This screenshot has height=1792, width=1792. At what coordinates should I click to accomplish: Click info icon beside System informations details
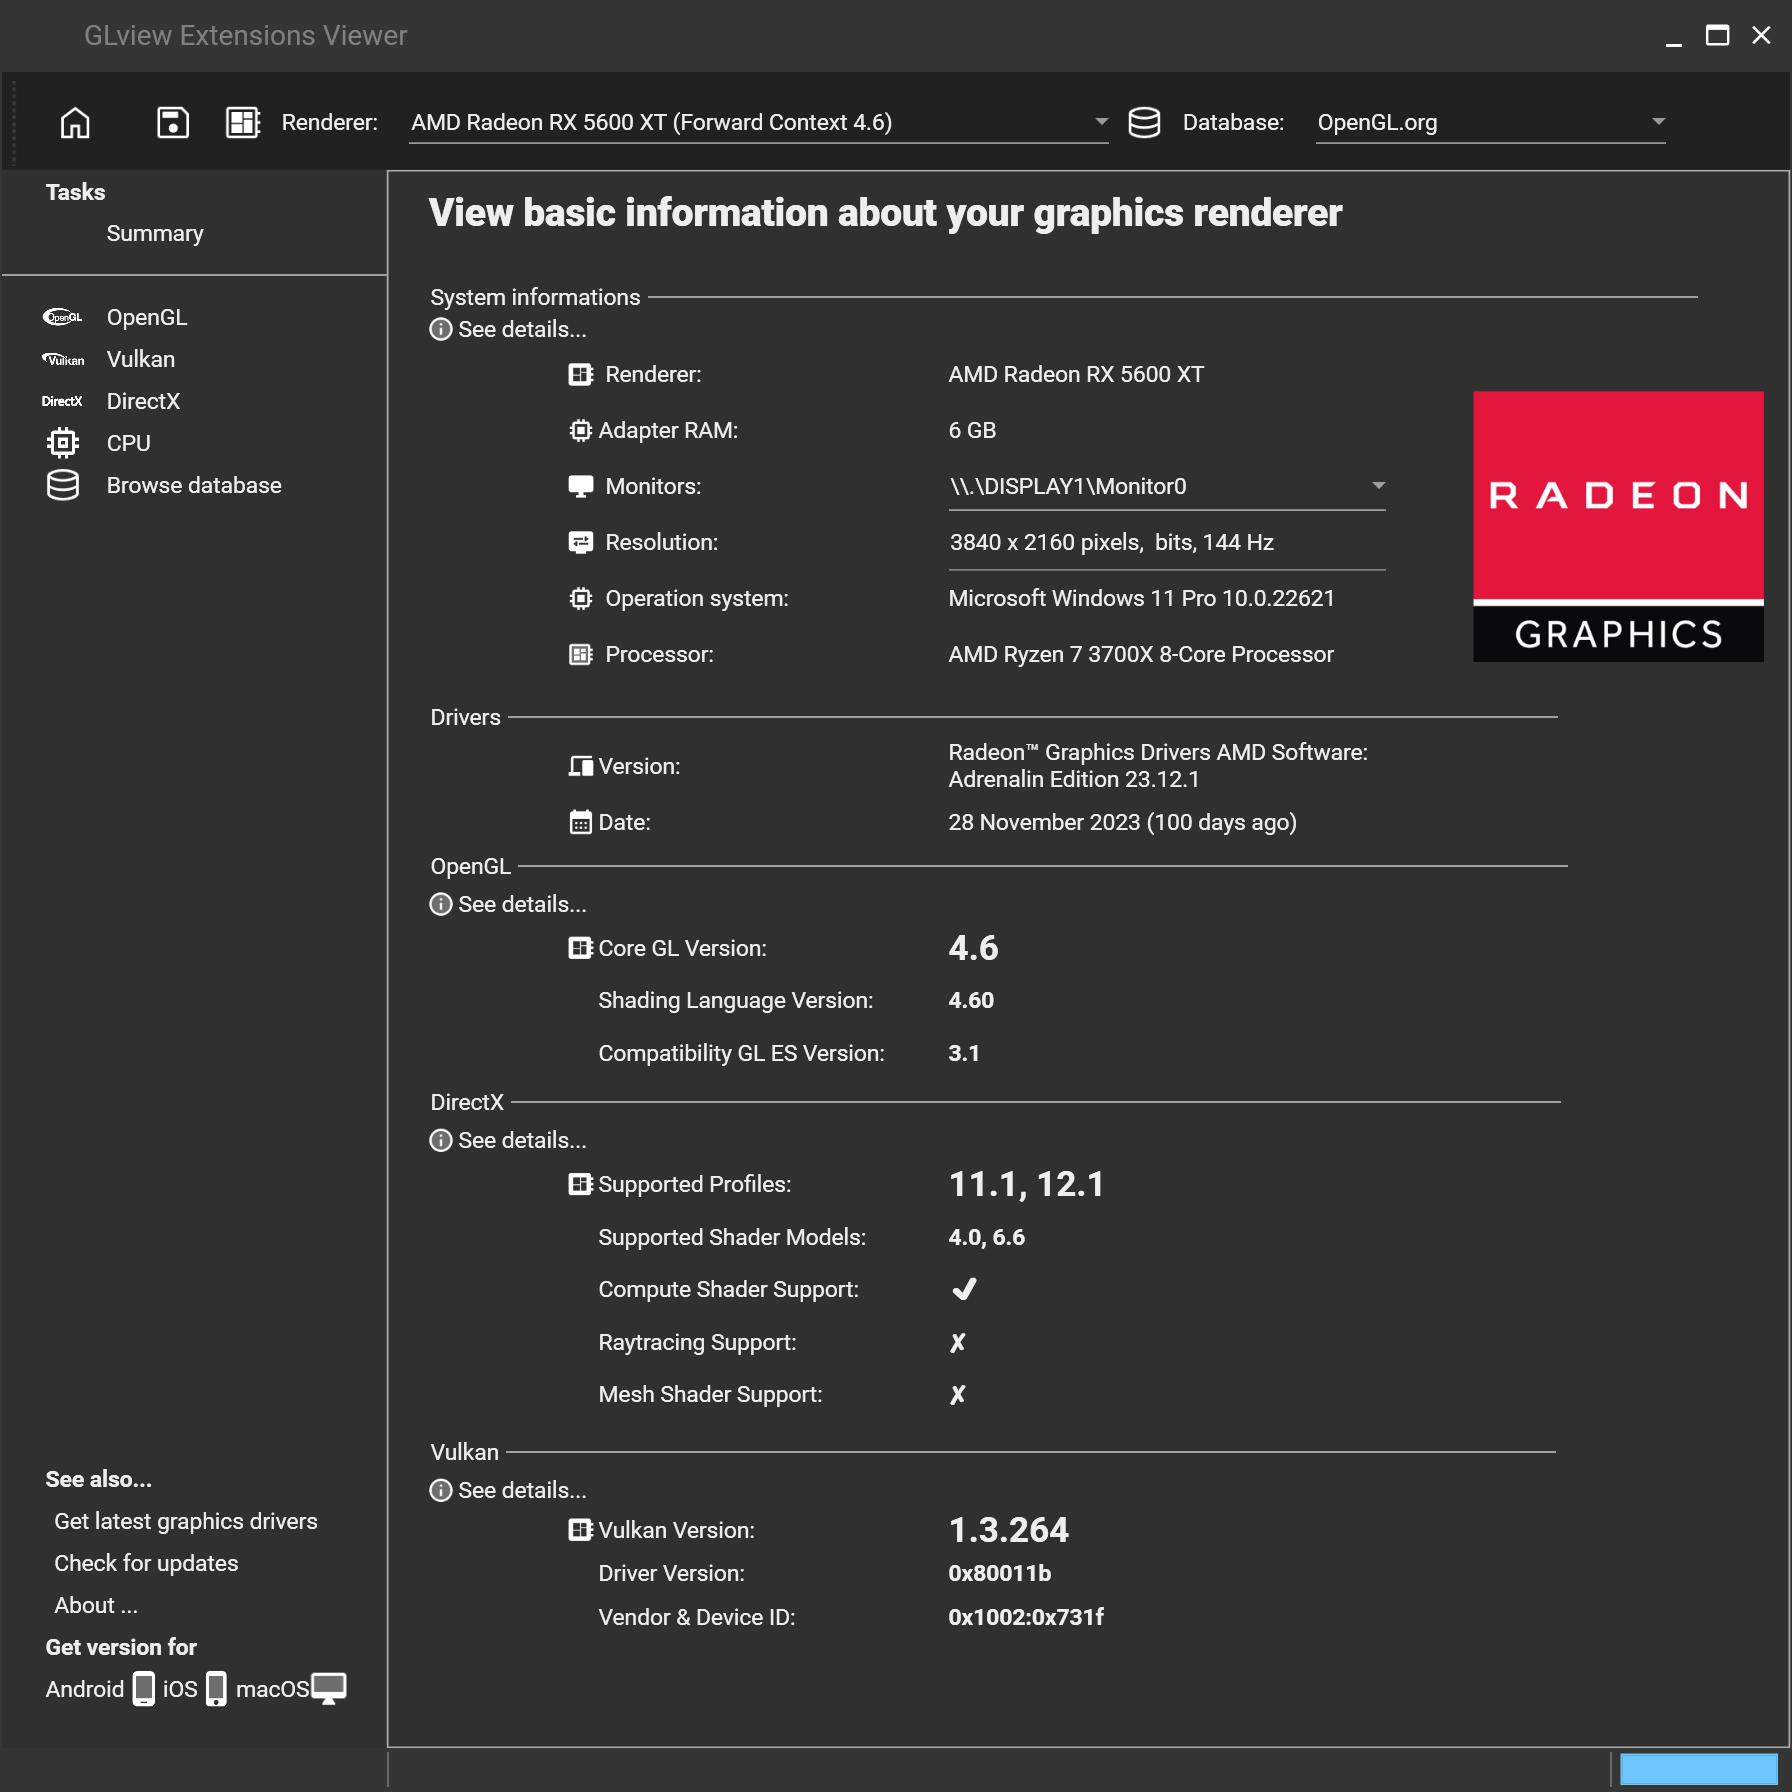(441, 330)
